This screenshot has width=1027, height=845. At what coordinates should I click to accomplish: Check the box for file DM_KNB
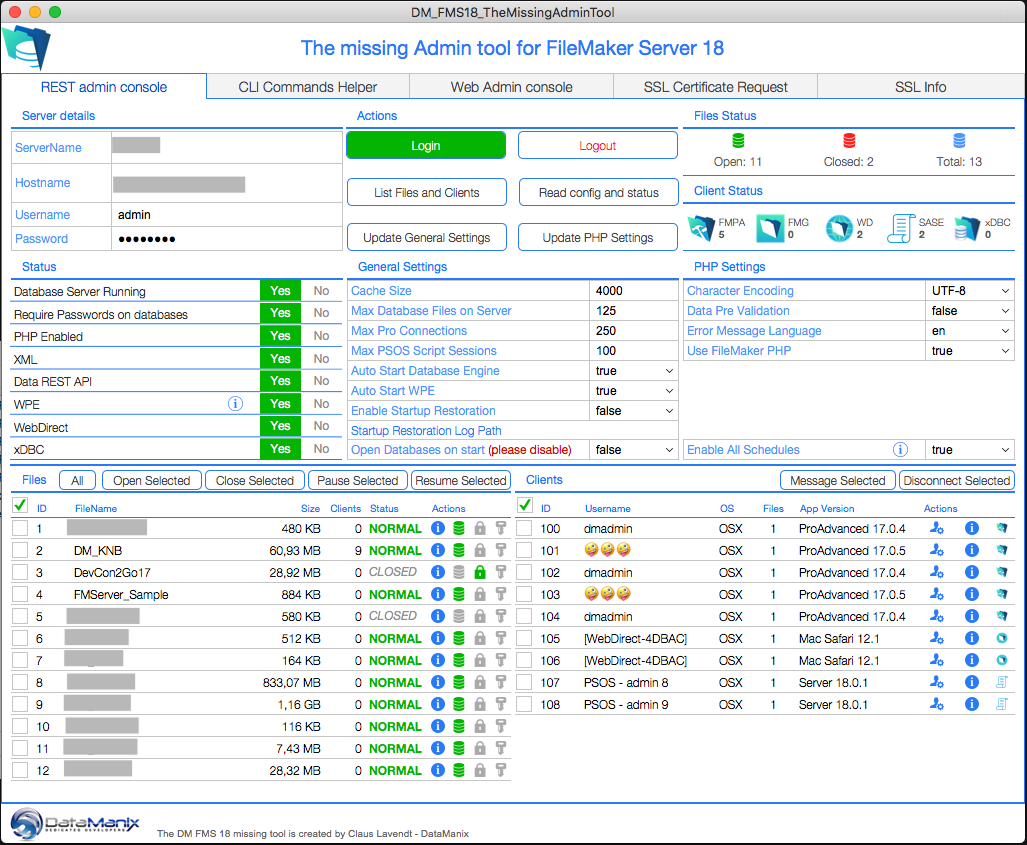[20, 550]
